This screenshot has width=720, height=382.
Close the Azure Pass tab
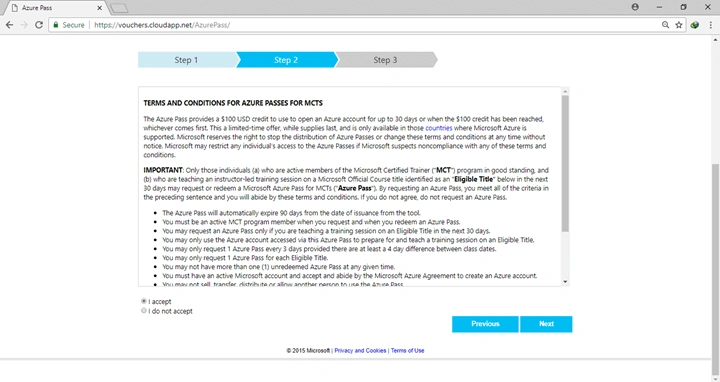point(99,8)
